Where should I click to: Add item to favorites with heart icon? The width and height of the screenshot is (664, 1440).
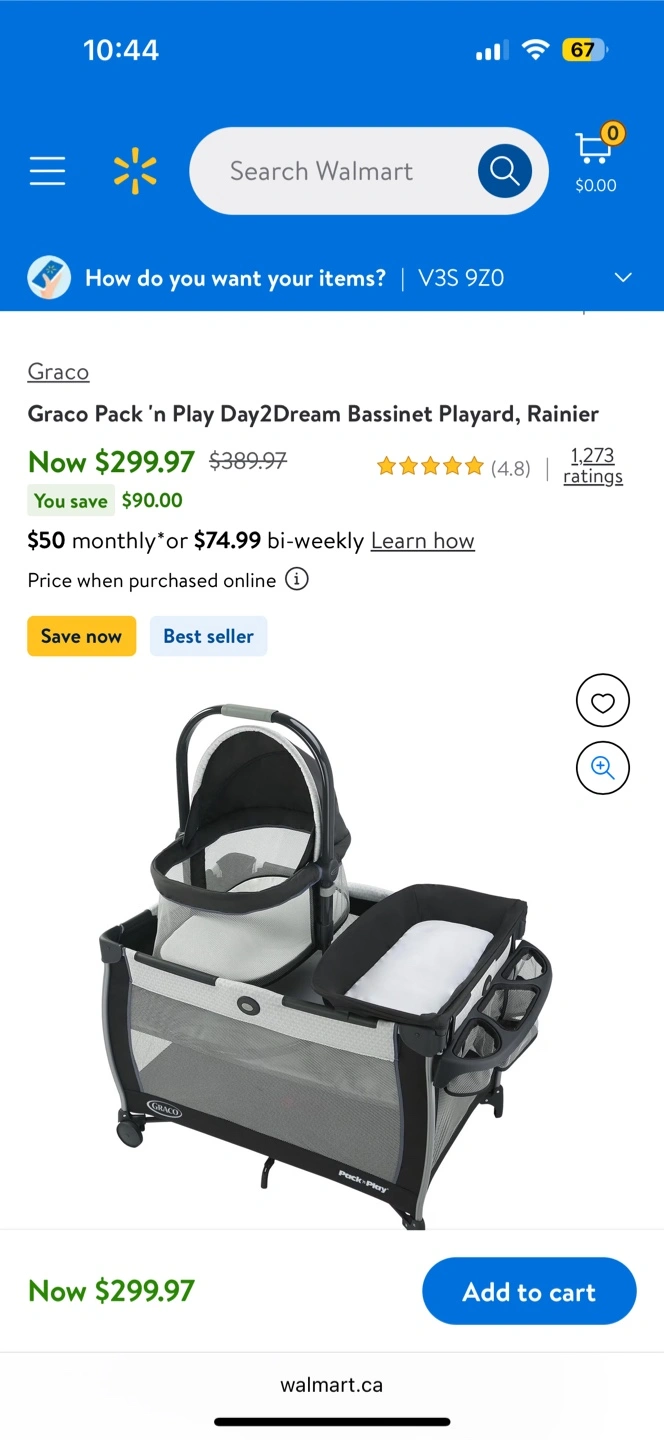603,701
